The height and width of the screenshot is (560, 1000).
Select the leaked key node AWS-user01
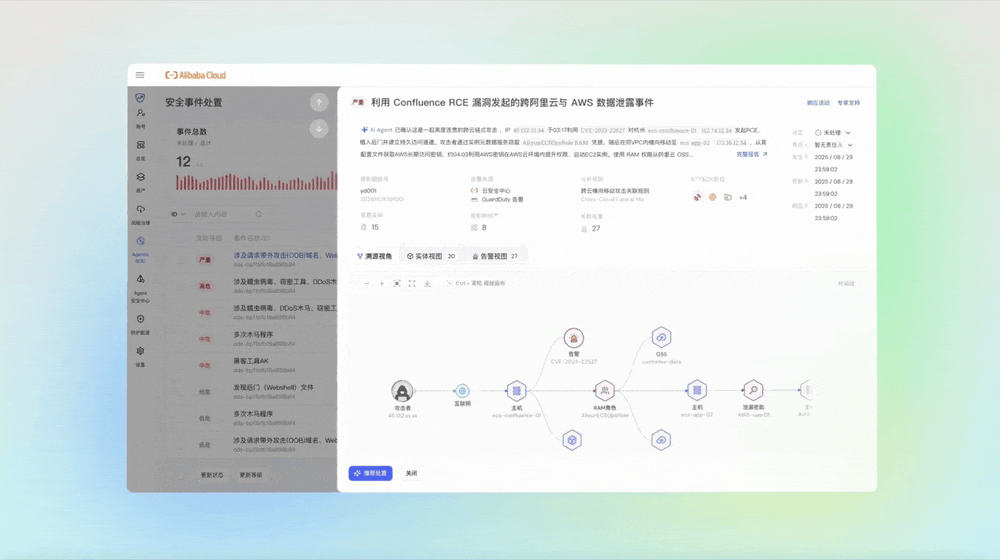[x=753, y=390]
